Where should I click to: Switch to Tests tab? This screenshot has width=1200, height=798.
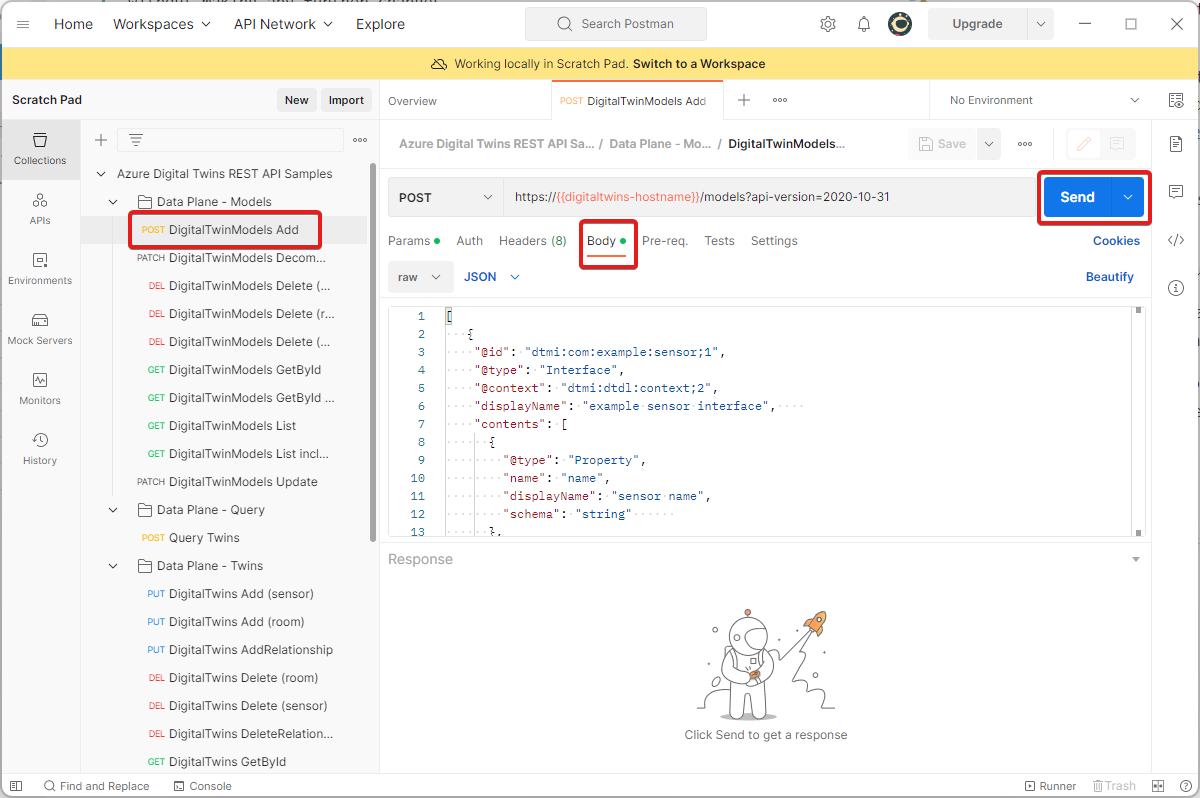point(719,241)
